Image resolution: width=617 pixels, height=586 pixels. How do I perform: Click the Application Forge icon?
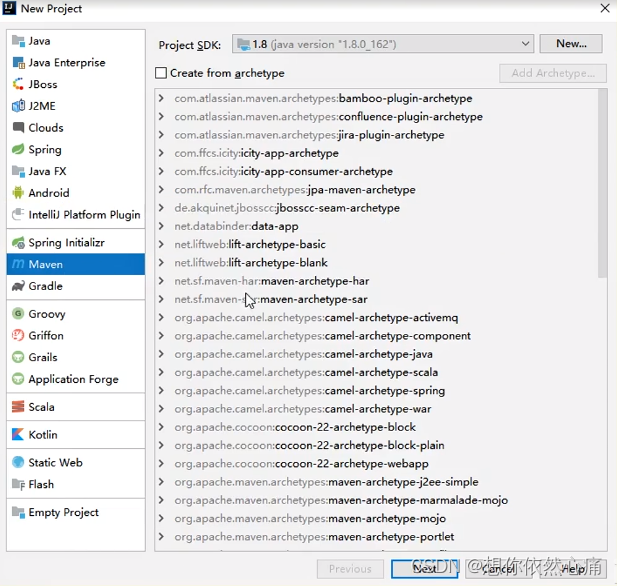point(18,379)
